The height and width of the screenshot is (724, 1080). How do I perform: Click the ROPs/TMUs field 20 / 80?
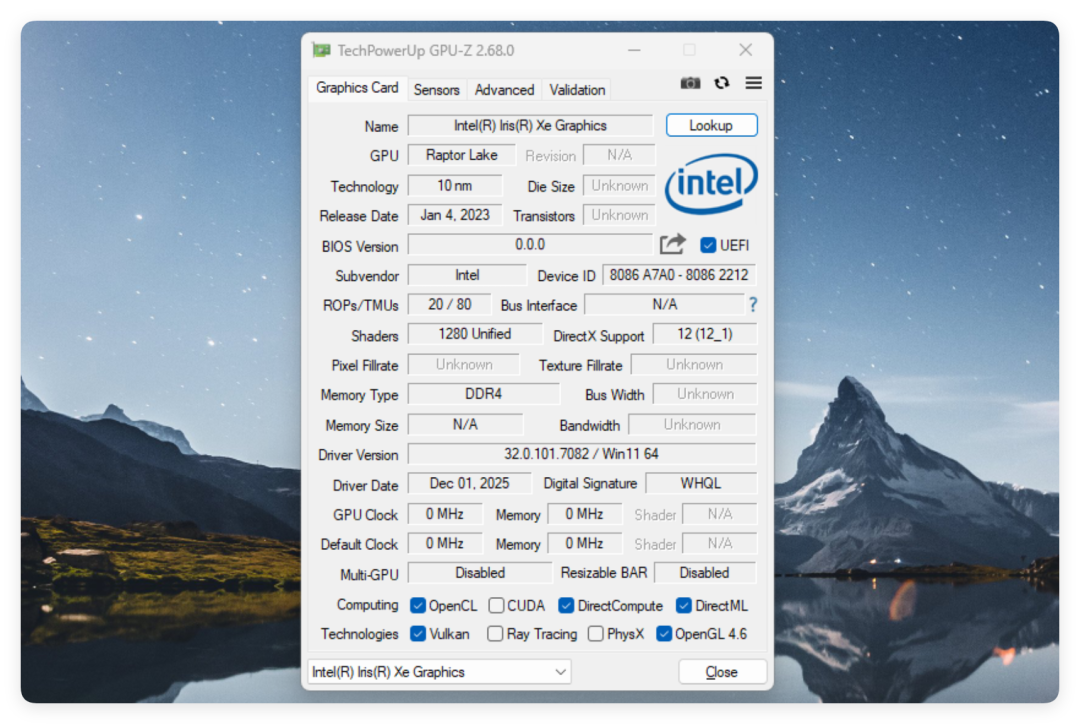(450, 304)
